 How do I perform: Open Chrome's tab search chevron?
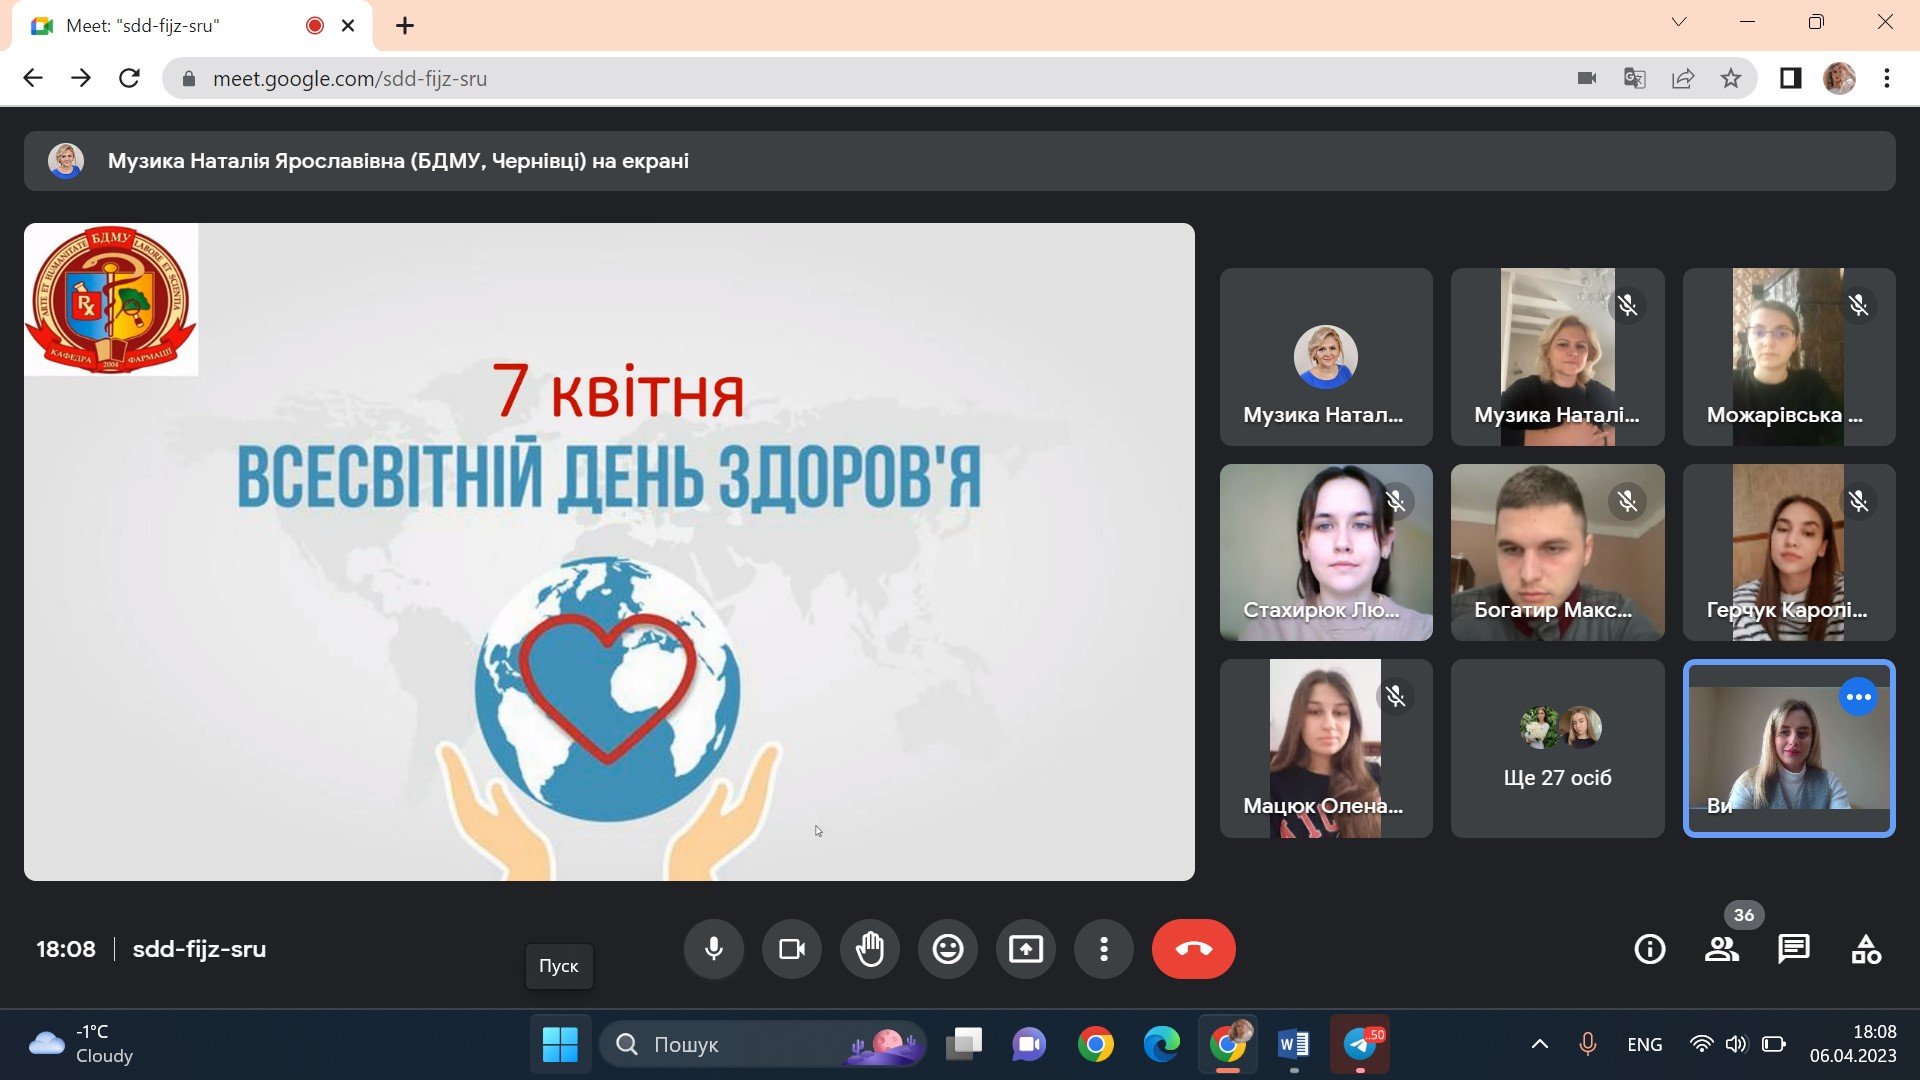1679,22
